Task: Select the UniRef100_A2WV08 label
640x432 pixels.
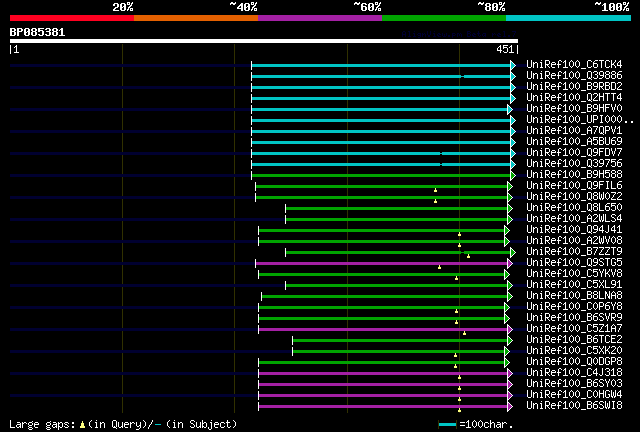Action: pyautogui.click(x=574, y=241)
